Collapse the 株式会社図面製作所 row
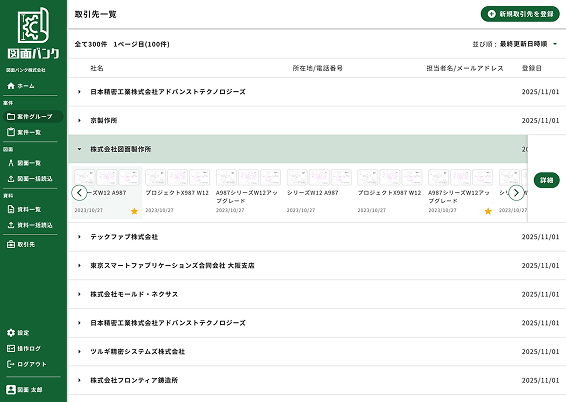 click(79, 149)
